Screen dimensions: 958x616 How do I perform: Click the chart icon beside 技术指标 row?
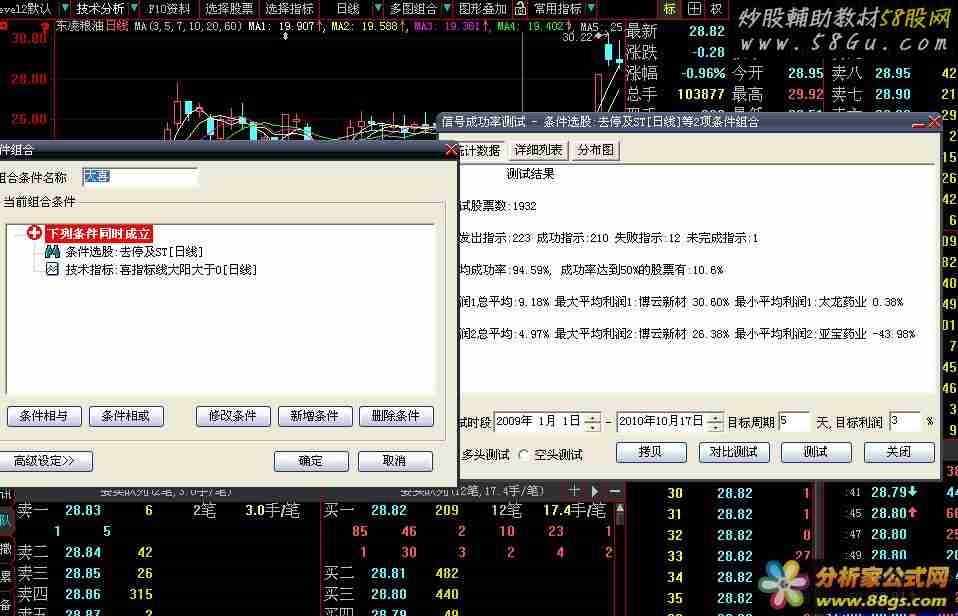click(x=53, y=269)
